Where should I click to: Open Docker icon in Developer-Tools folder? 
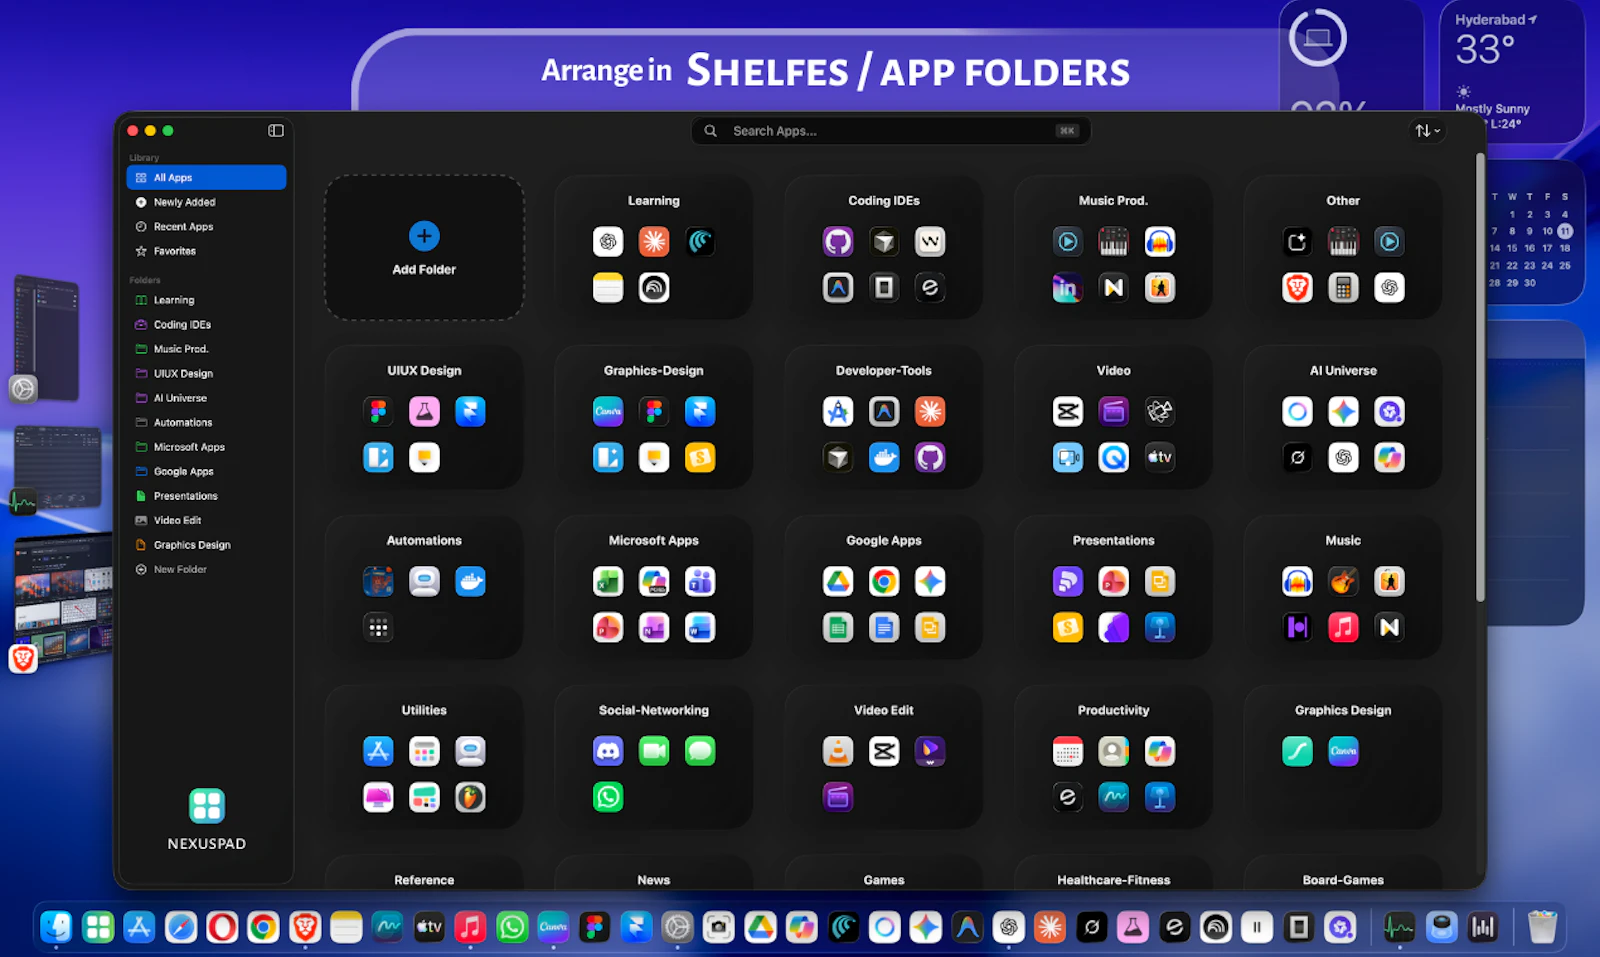click(884, 457)
